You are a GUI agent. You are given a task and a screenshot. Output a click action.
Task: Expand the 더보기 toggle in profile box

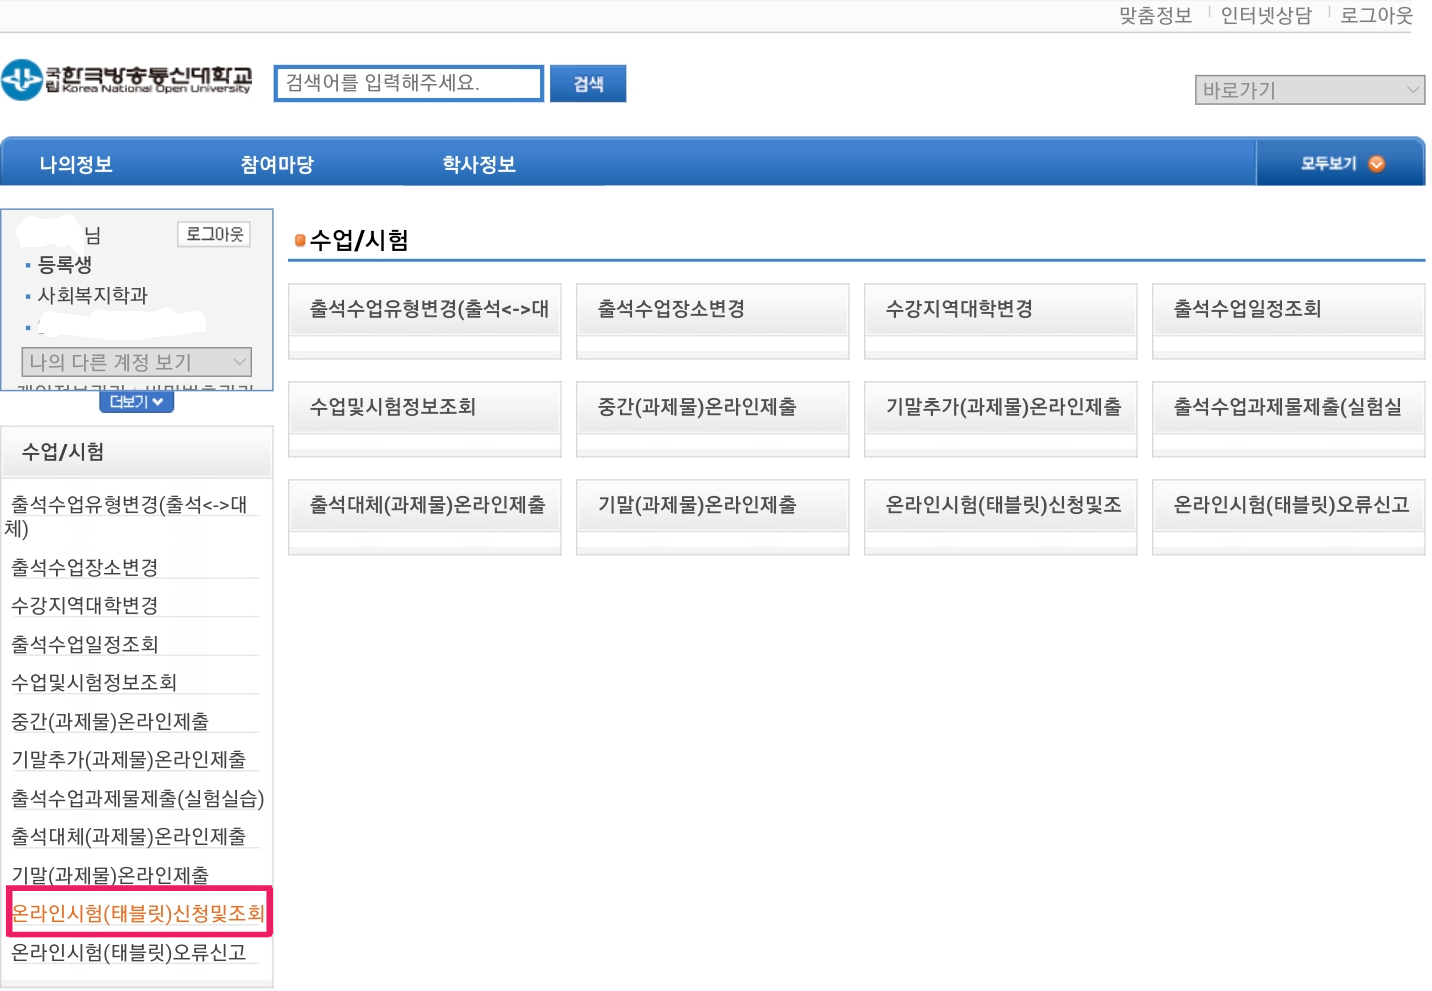pyautogui.click(x=137, y=402)
